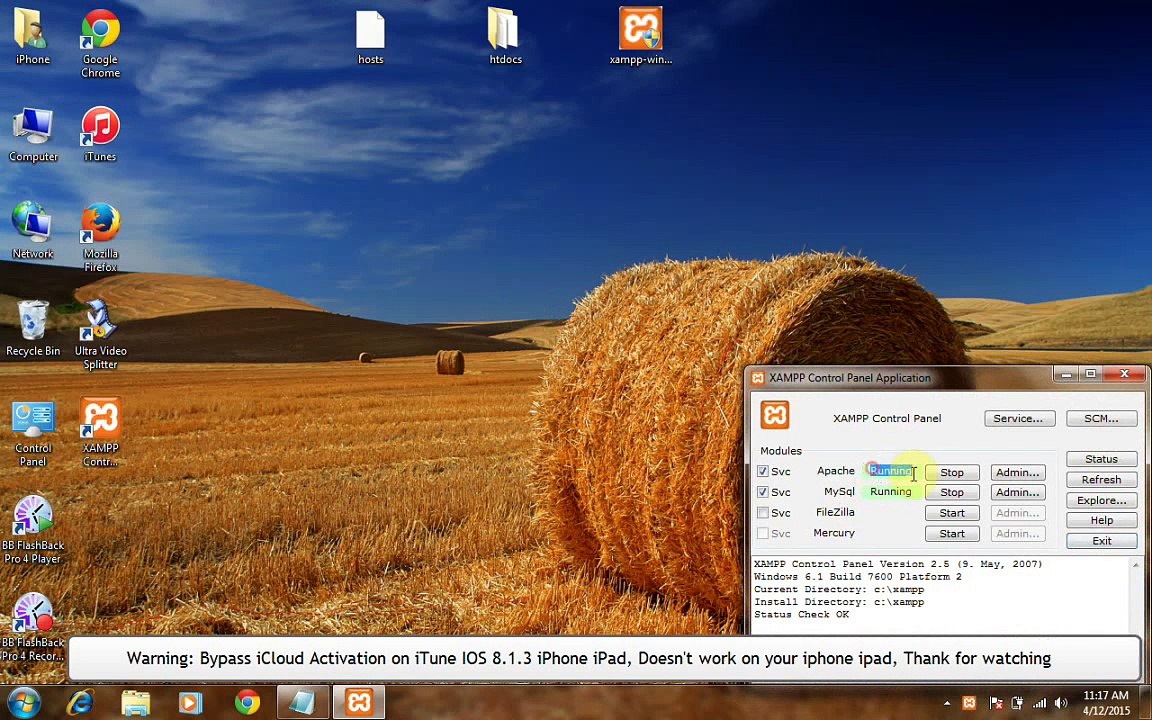Stop the Apache module

pos(951,472)
